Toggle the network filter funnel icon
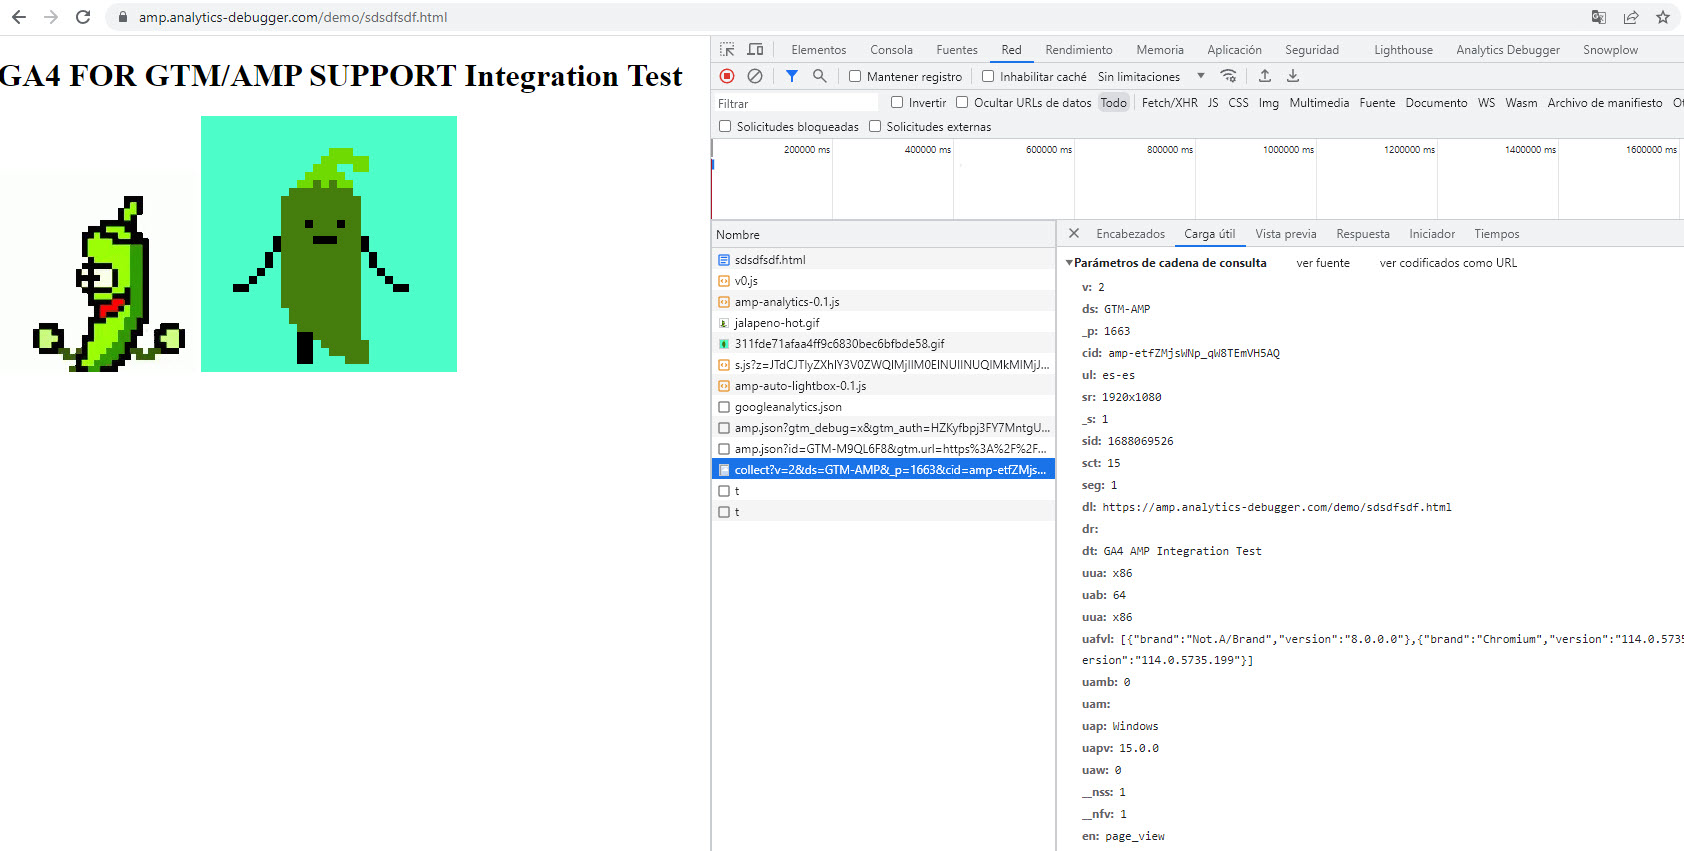1684x851 pixels. (791, 76)
